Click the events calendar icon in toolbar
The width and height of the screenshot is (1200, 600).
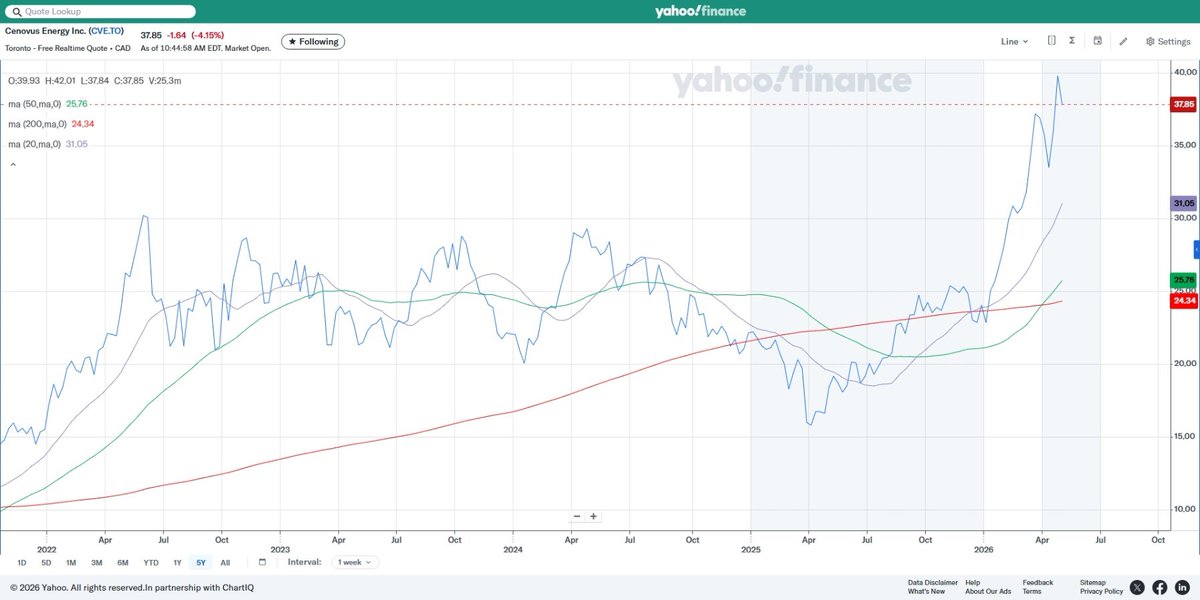(x=1098, y=41)
